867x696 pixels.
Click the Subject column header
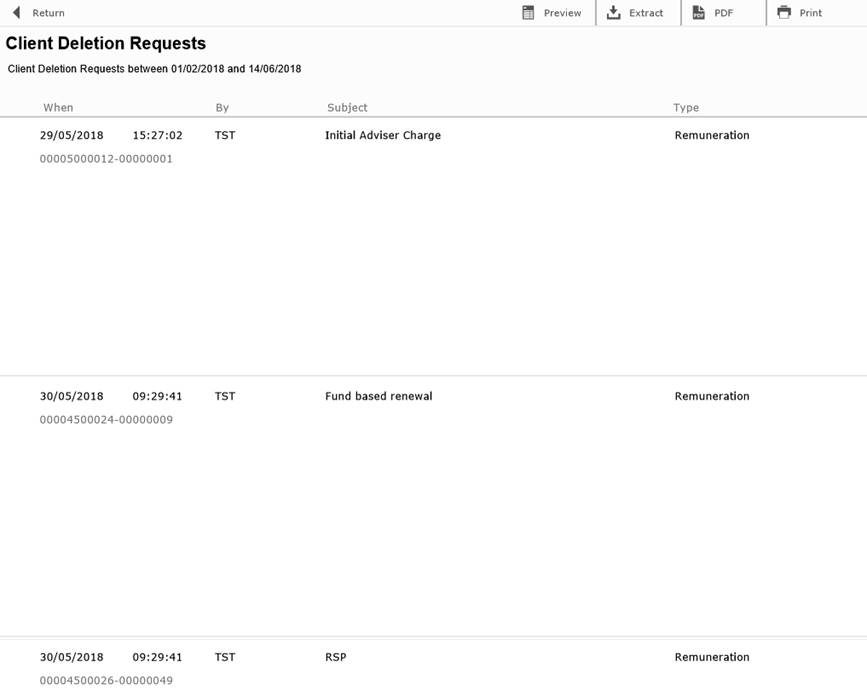click(347, 108)
